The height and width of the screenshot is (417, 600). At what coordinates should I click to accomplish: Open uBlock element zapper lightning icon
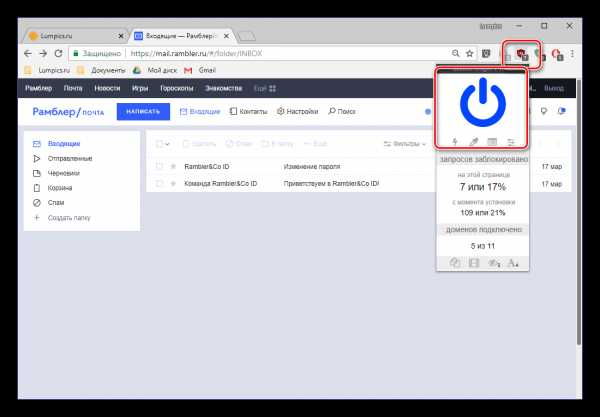tap(455, 143)
